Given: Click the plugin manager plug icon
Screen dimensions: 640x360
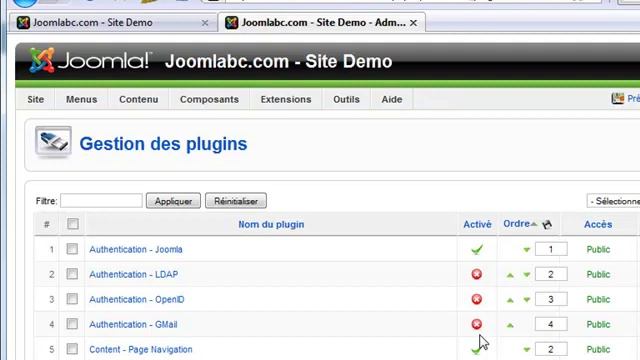Looking at the screenshot, I should (53, 142).
